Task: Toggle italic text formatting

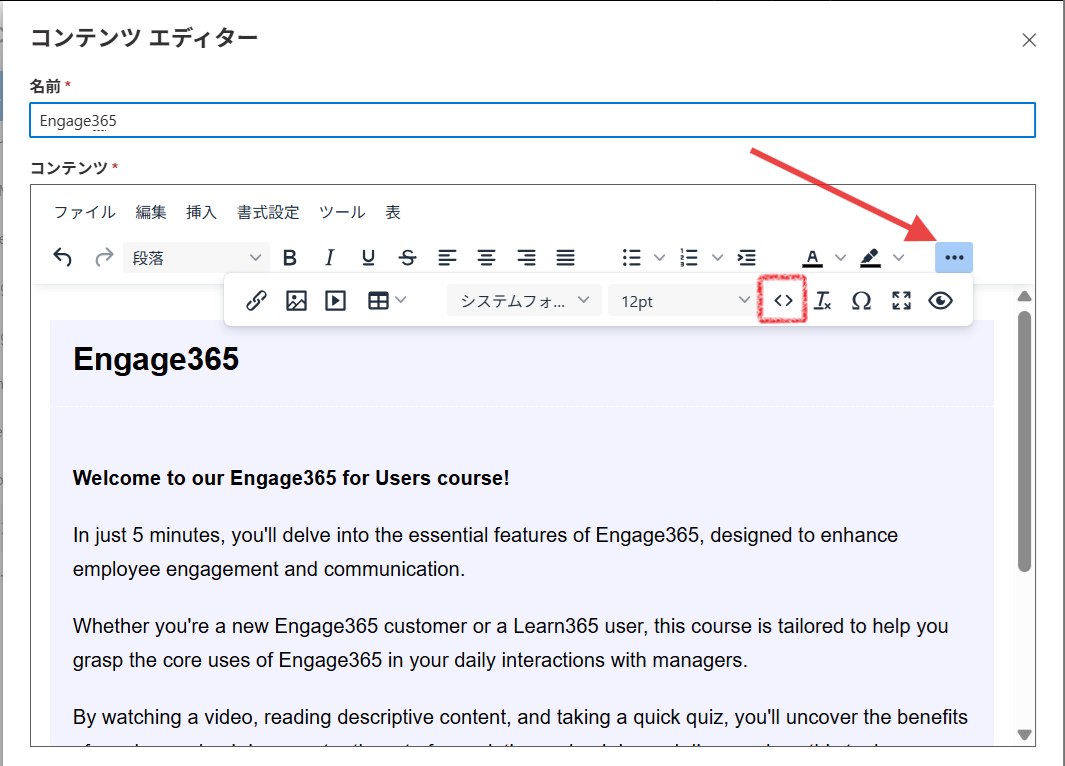Action: [x=329, y=257]
